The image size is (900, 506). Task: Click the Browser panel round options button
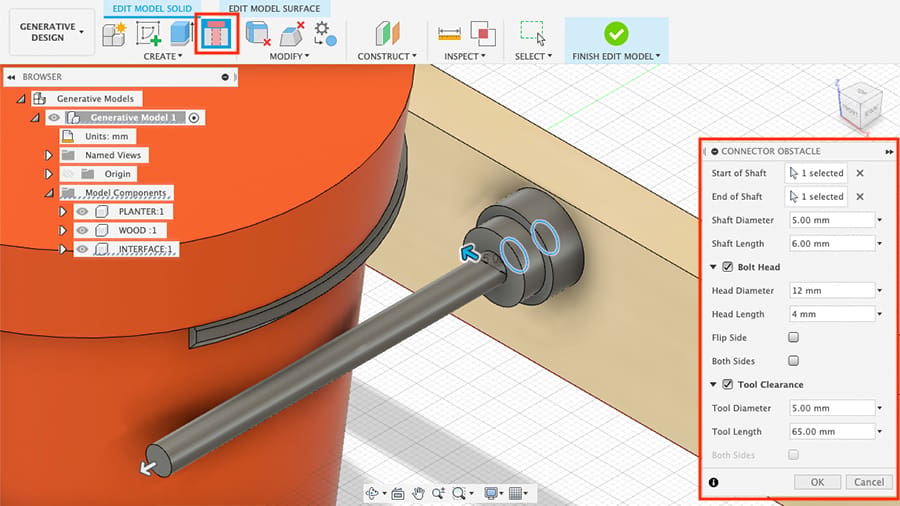coord(225,77)
